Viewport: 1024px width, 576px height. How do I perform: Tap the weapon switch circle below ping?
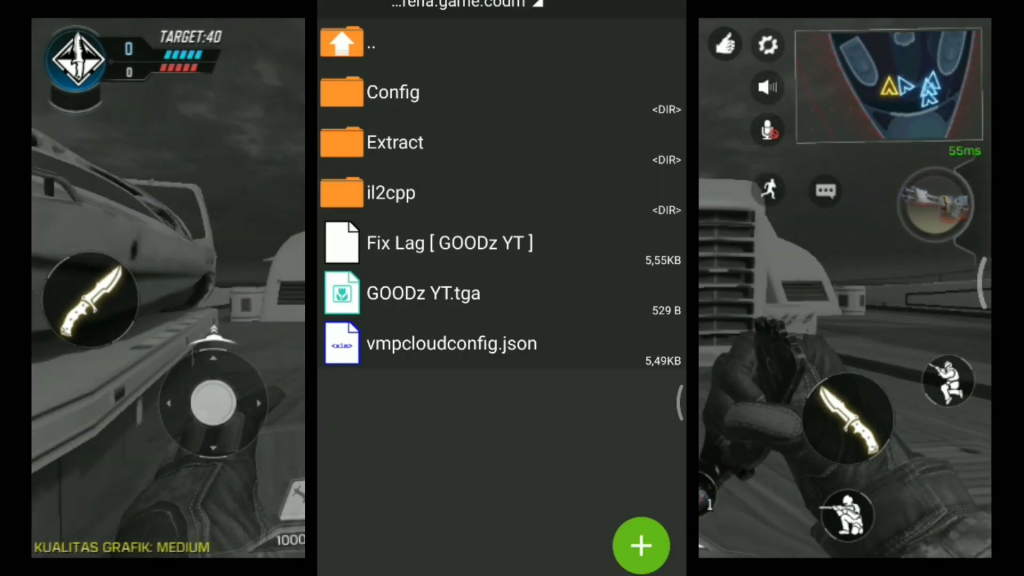click(935, 205)
